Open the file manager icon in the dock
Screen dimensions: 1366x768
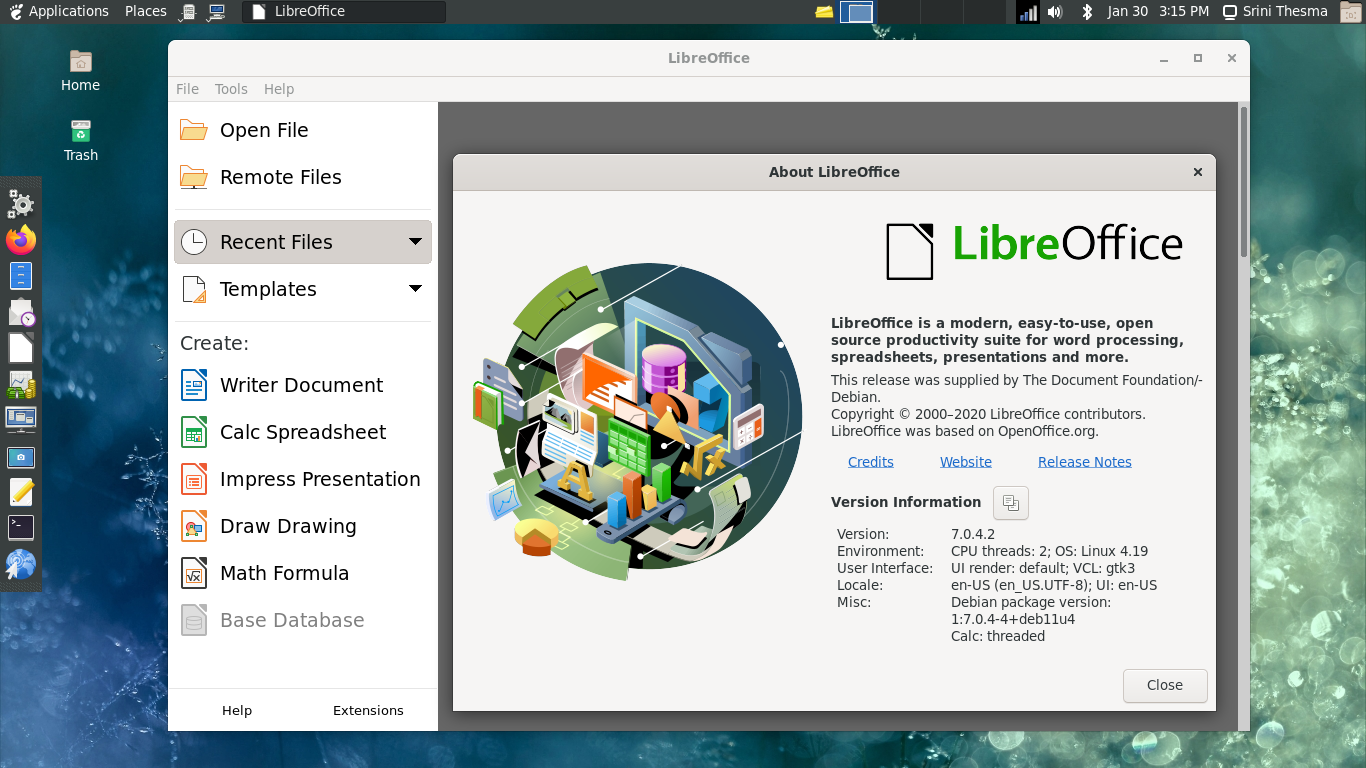20,276
